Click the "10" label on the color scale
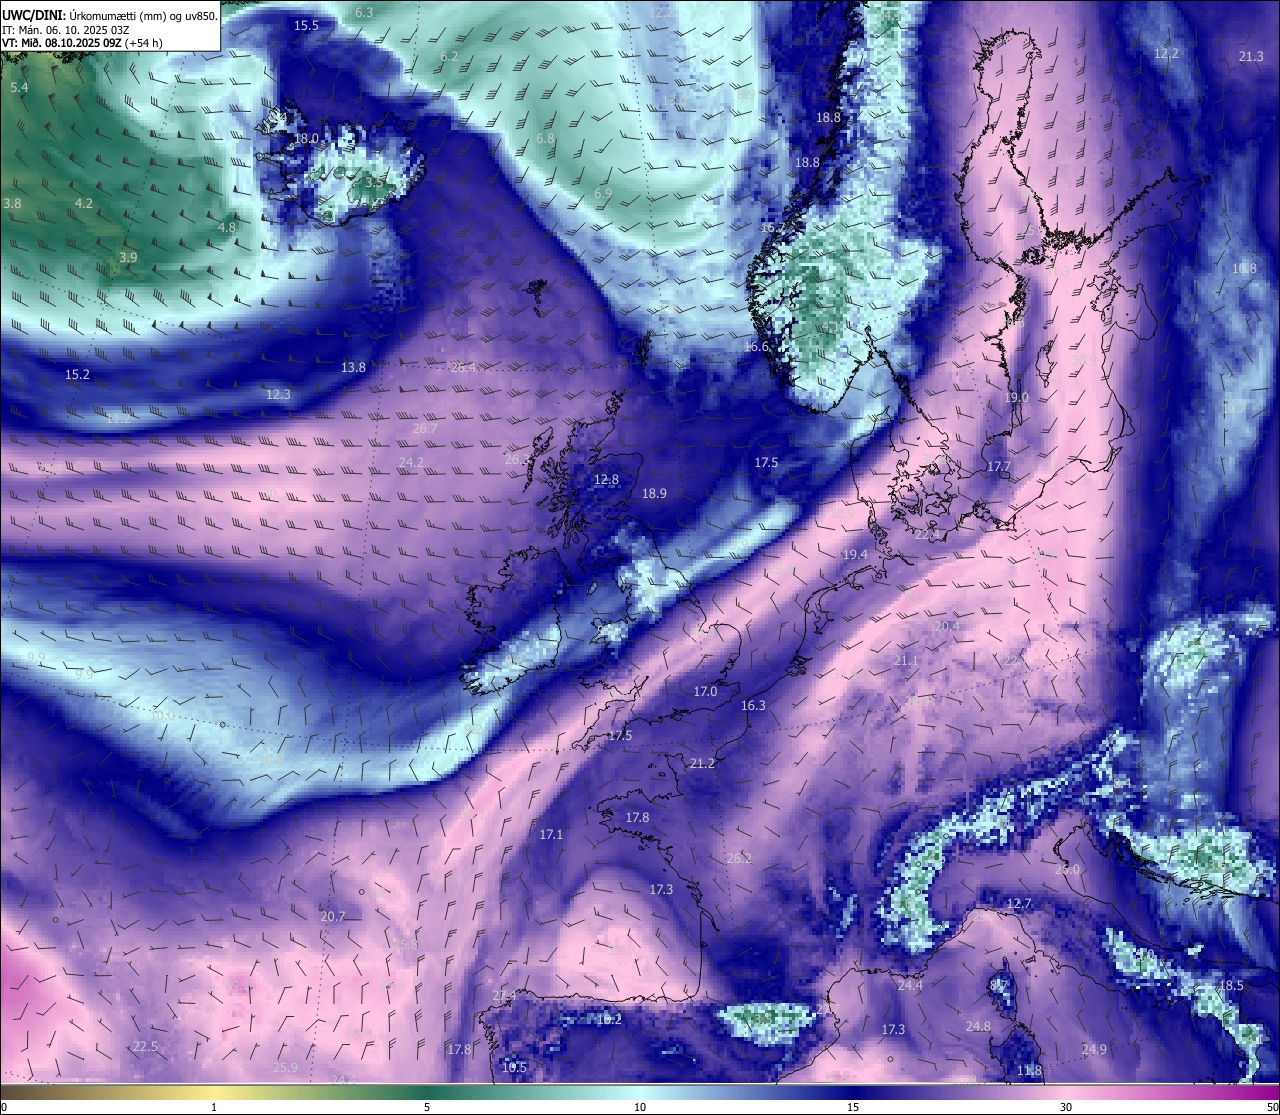The image size is (1280, 1115). tap(640, 1107)
